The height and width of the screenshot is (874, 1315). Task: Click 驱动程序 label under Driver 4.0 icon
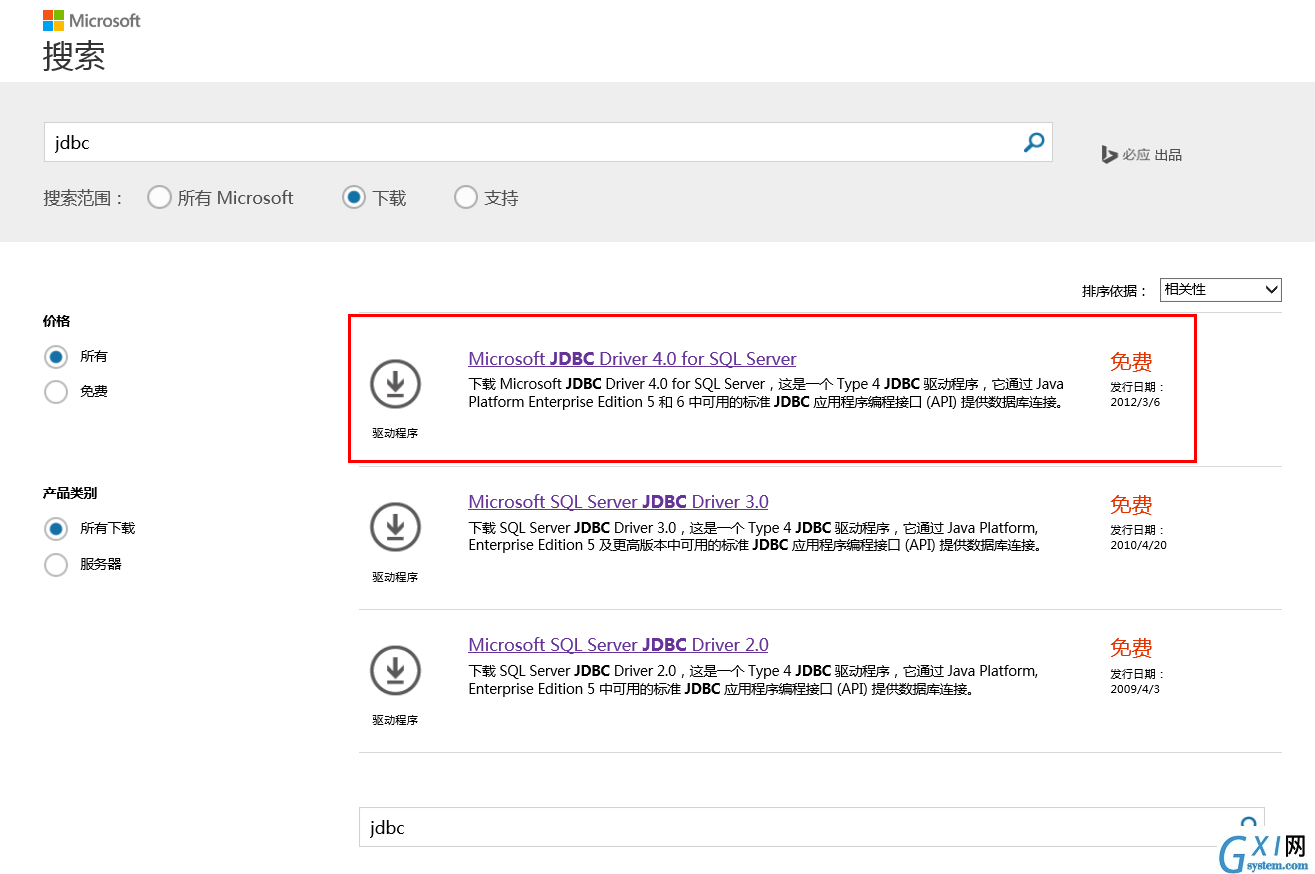point(395,433)
